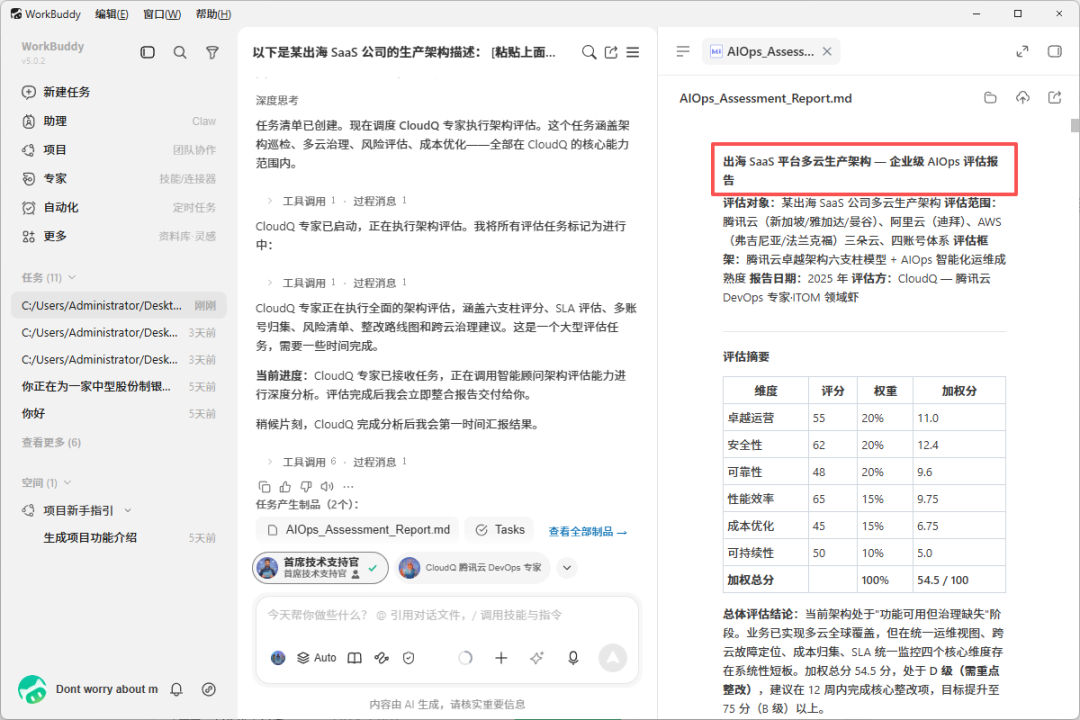This screenshot has height=720, width=1080.
Task: Send message with arrow button
Action: (612, 658)
